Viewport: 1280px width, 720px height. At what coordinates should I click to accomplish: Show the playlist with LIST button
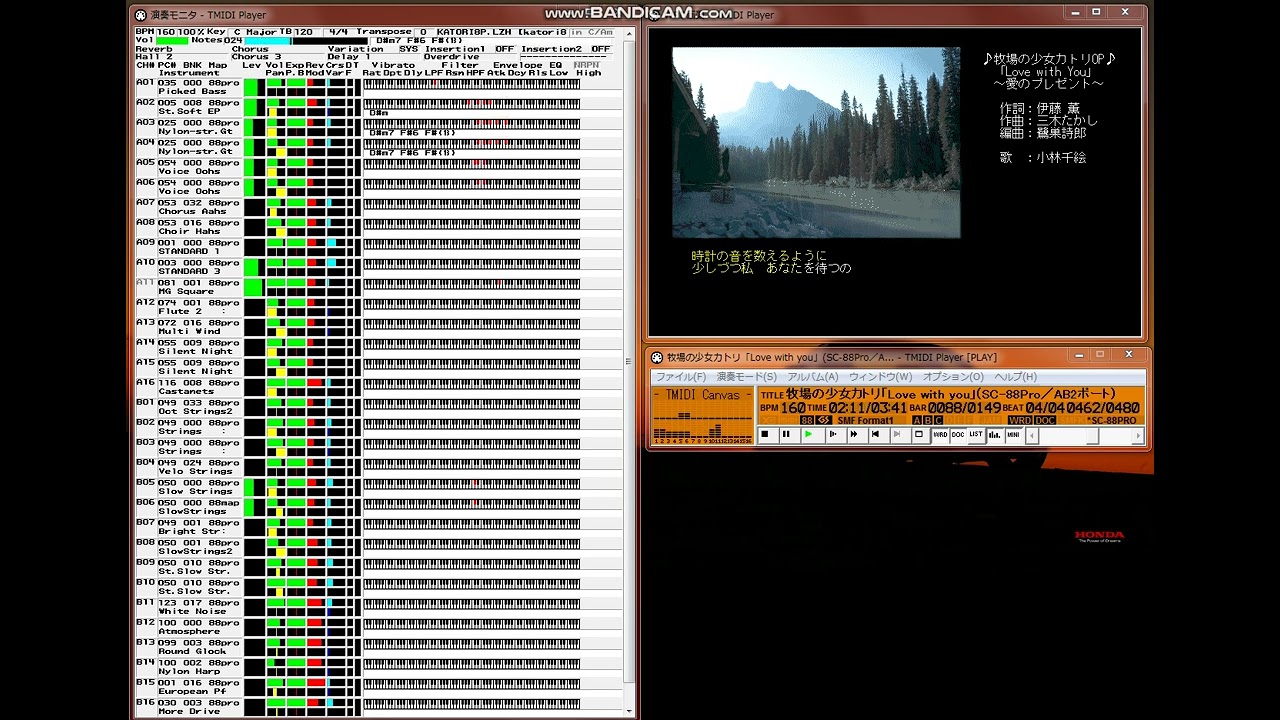coord(975,435)
